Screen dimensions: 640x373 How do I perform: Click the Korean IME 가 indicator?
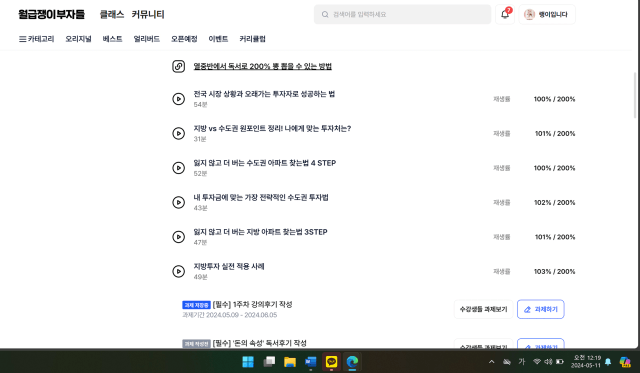[x=521, y=362]
